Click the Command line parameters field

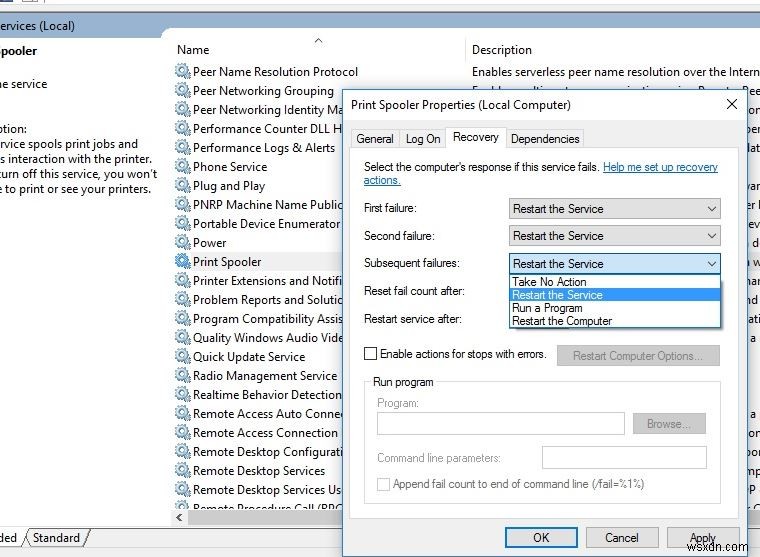click(624, 458)
